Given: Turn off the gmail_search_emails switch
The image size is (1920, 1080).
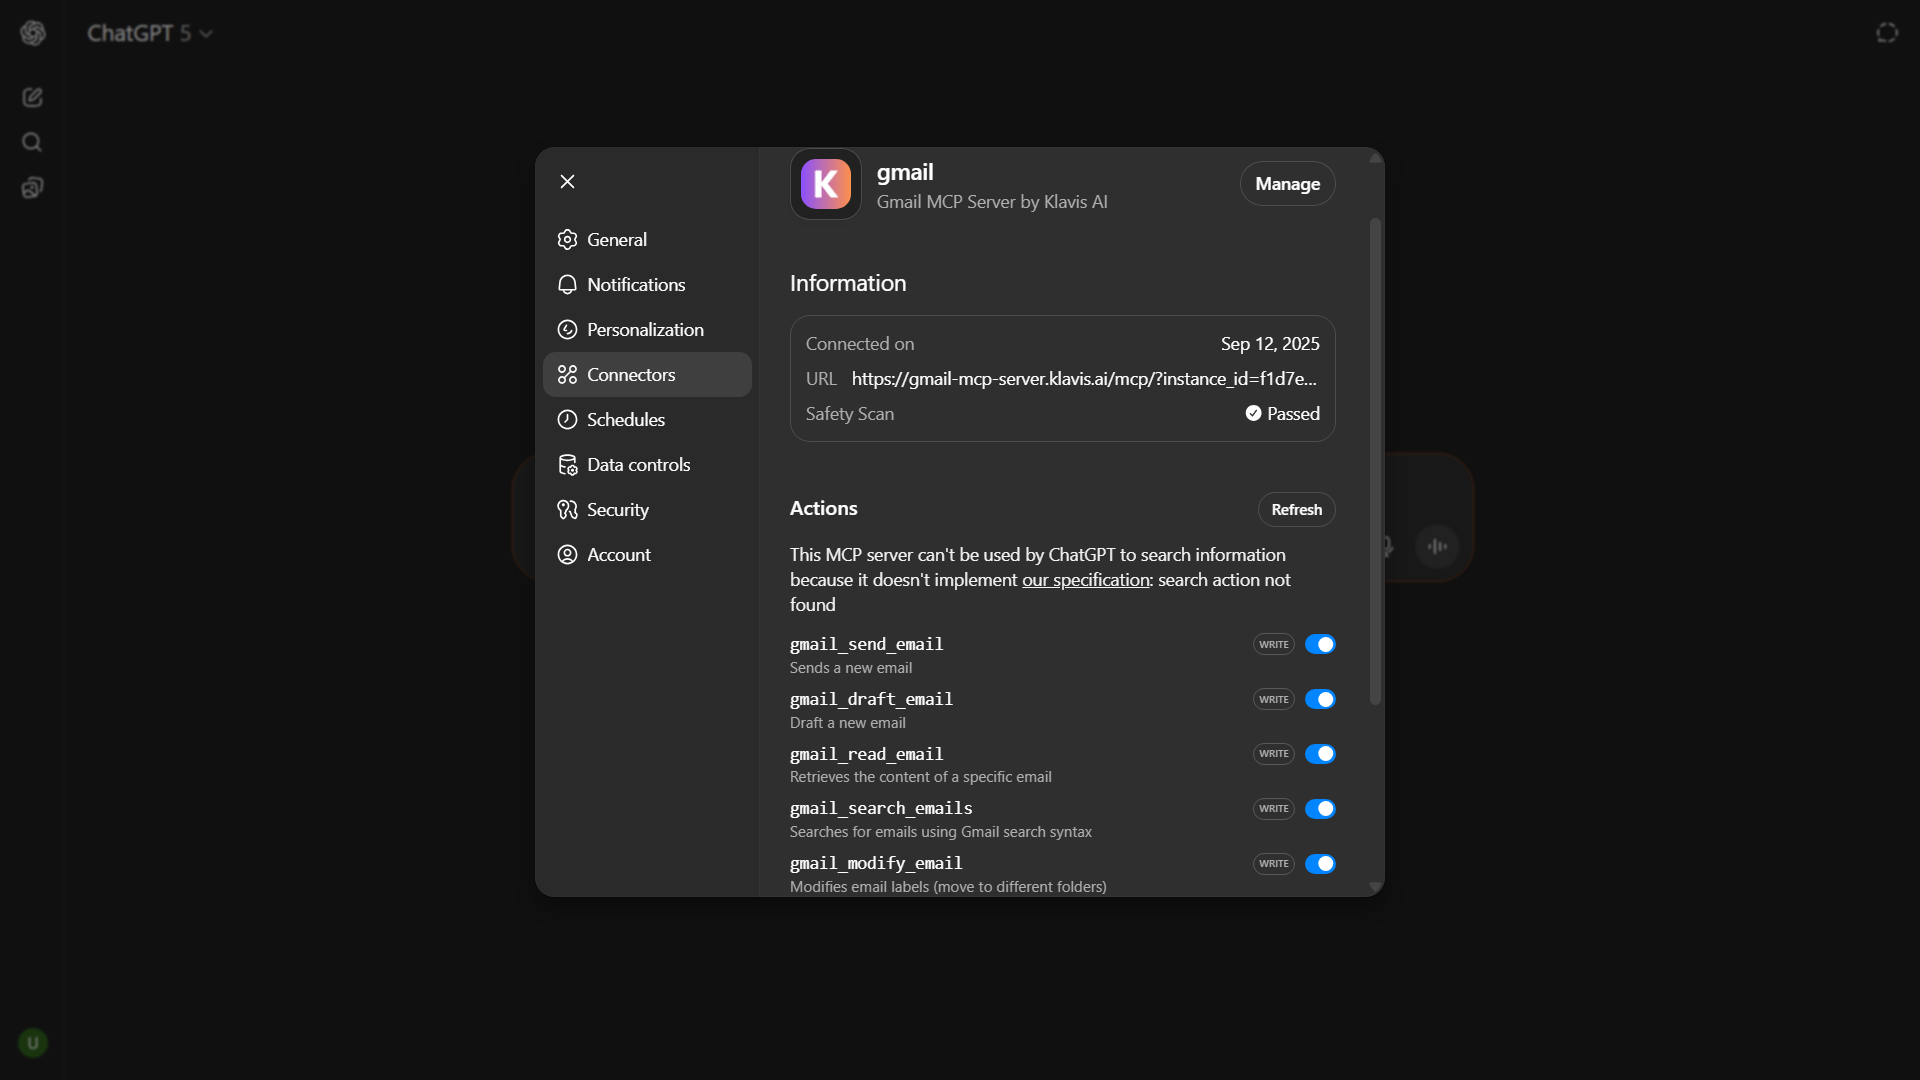Looking at the screenshot, I should coord(1320,809).
